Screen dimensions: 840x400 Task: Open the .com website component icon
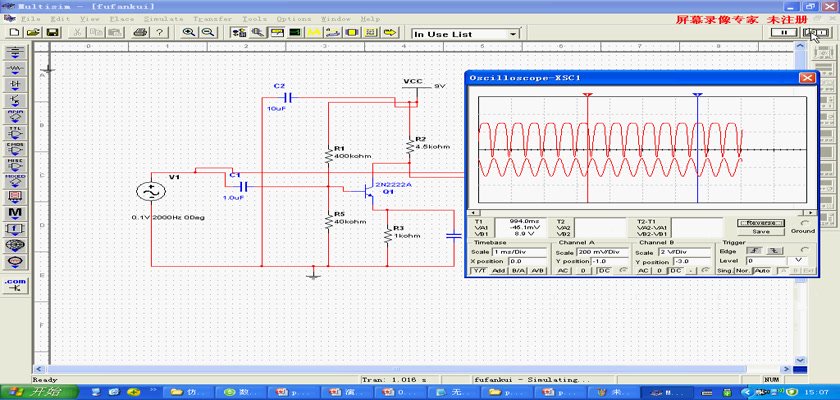point(16,285)
